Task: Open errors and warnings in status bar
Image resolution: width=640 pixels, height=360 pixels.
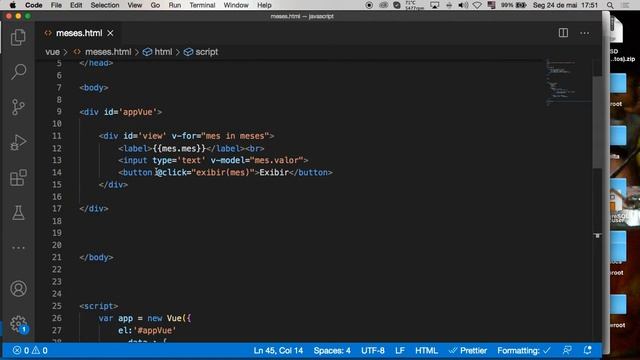Action: (x=30, y=351)
